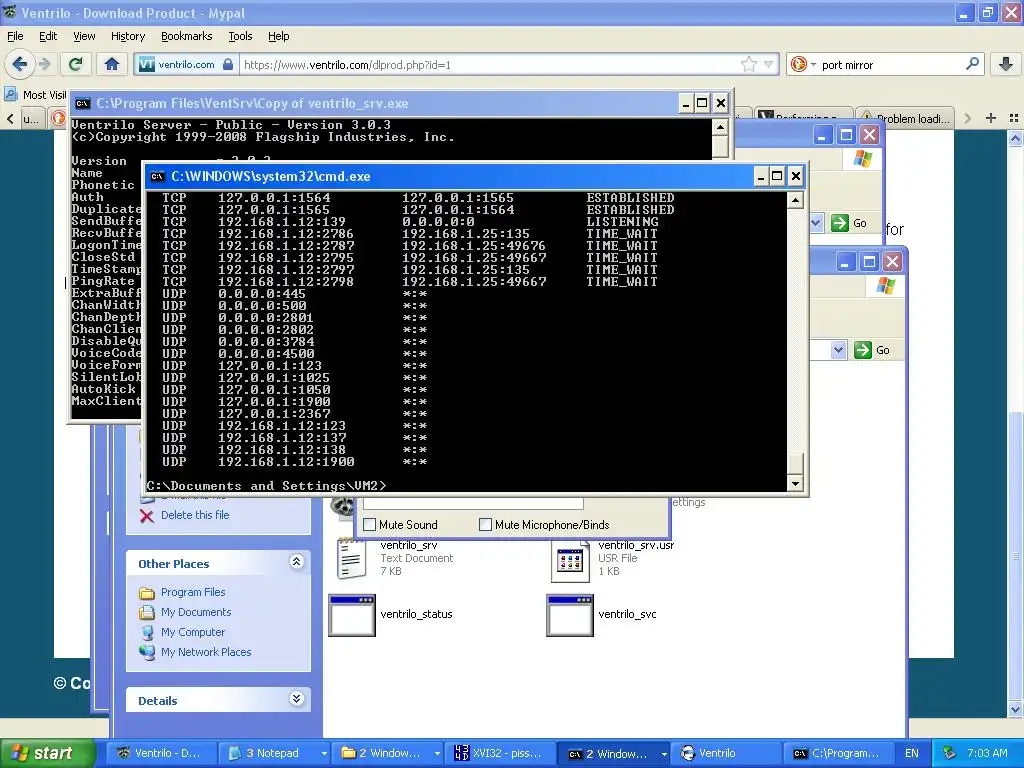
Task: Select the 'Problem loadi...' browser tab
Action: [905, 118]
